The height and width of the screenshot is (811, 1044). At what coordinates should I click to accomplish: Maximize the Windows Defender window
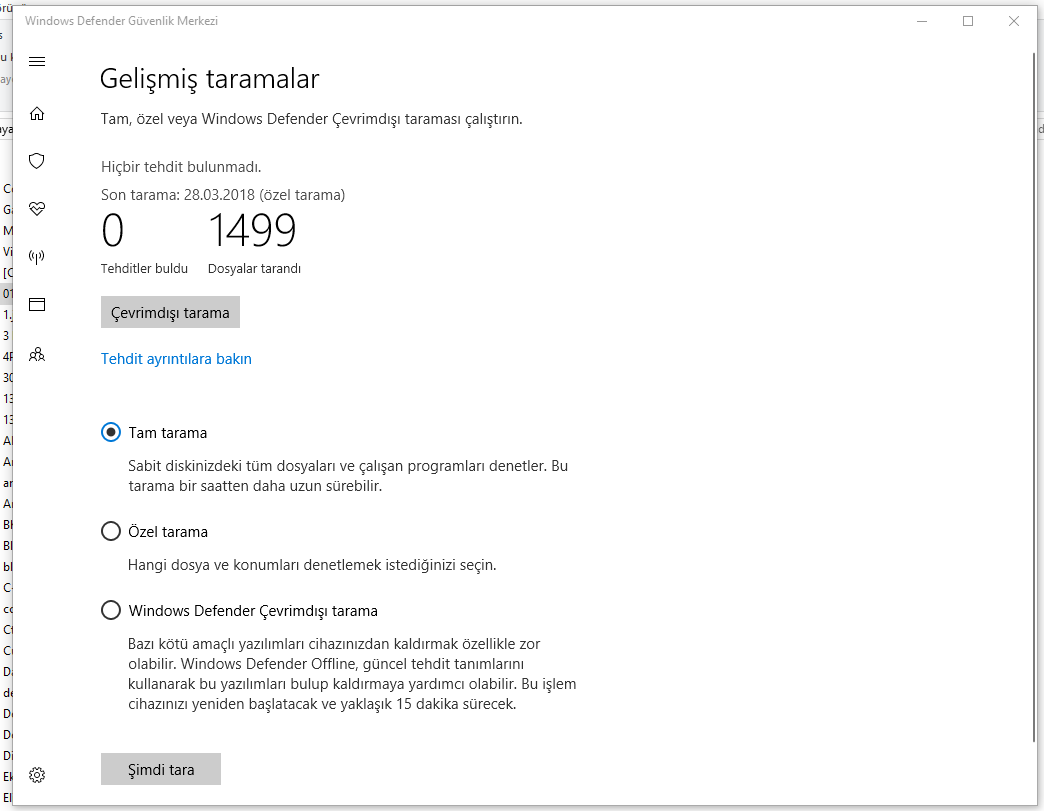(968, 21)
